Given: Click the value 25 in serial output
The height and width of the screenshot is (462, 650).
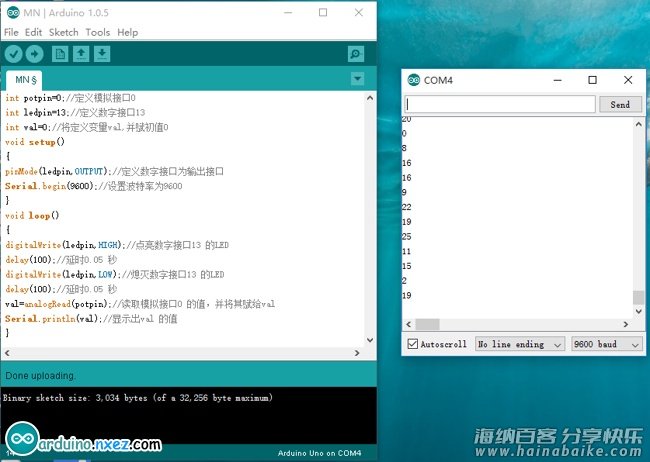Looking at the screenshot, I should pyautogui.click(x=407, y=236).
